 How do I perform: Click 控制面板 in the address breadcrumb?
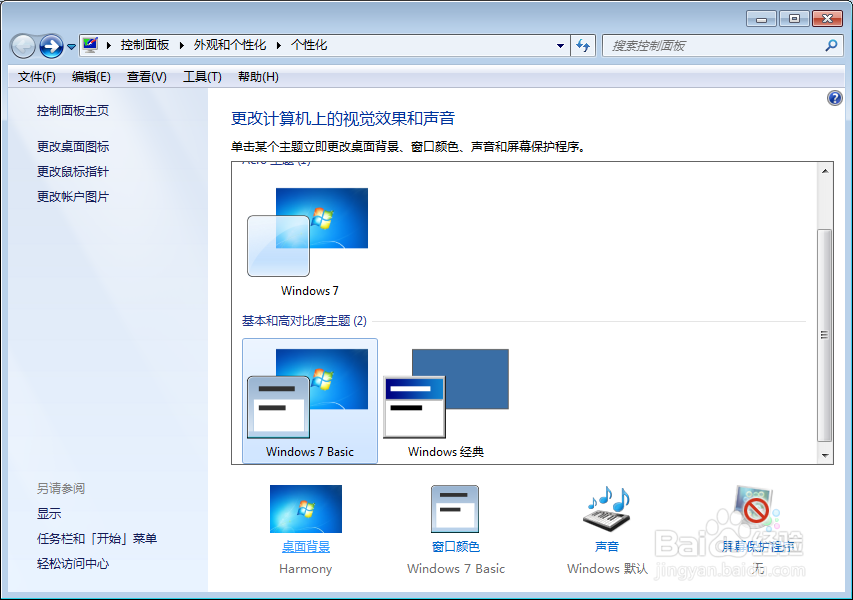(145, 45)
